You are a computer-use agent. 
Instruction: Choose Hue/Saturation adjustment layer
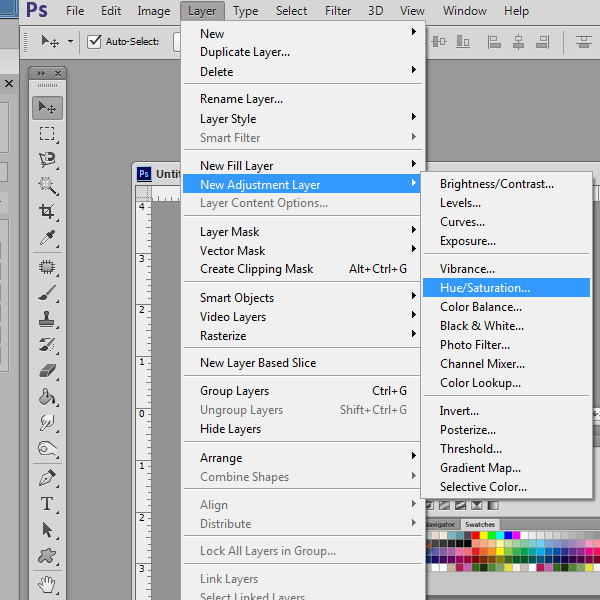pyautogui.click(x=506, y=288)
